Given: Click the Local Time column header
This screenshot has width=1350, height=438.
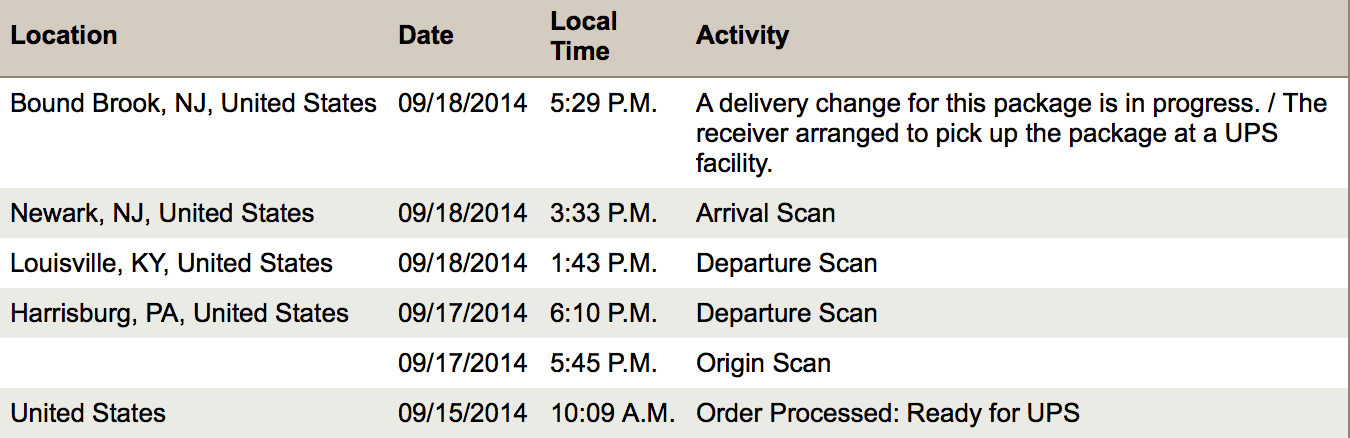Looking at the screenshot, I should (583, 36).
